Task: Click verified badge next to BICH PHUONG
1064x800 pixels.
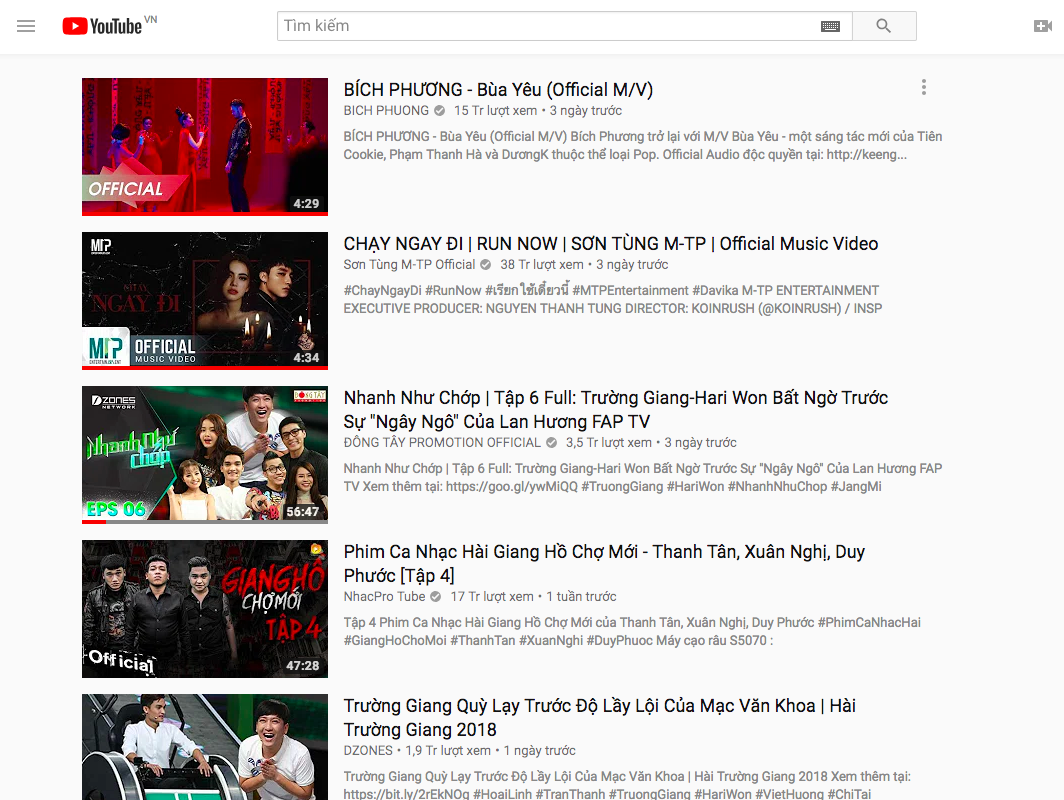Action: 440,111
